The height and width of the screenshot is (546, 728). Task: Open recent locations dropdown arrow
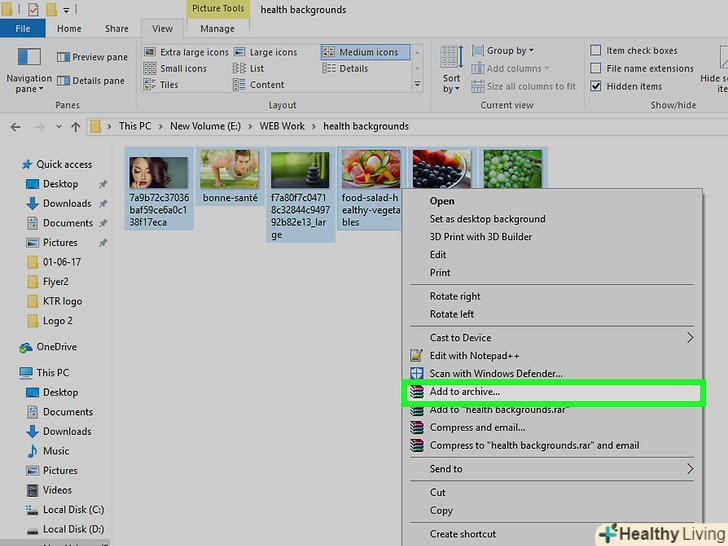click(58, 126)
